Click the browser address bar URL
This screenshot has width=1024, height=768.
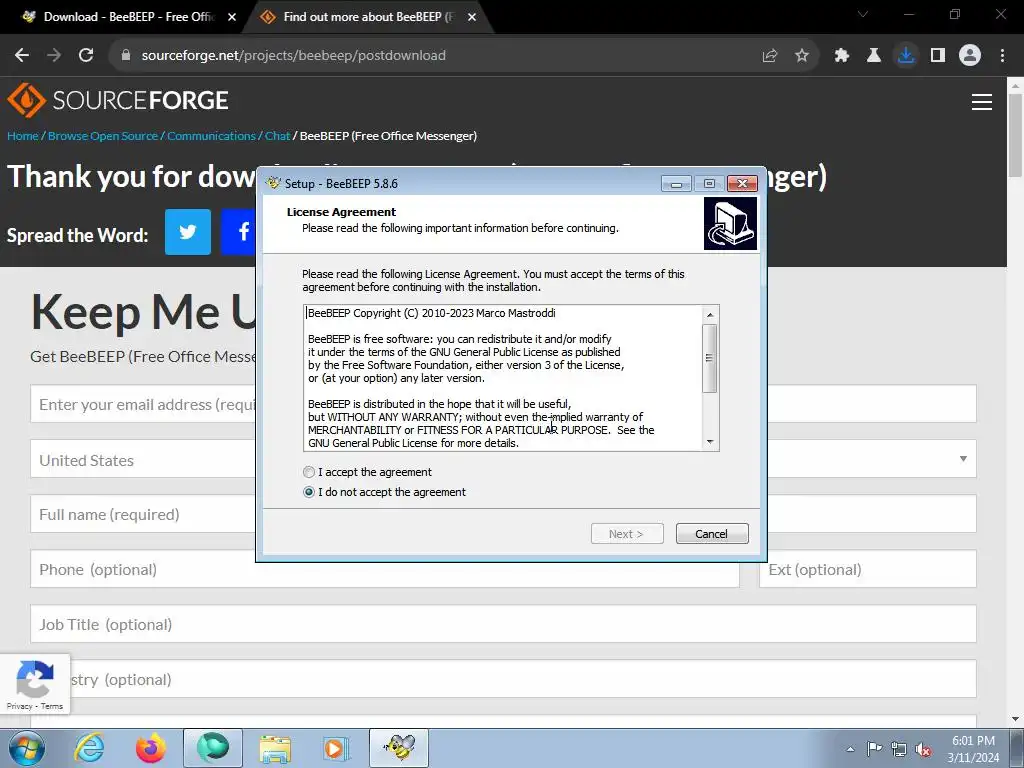(293, 56)
